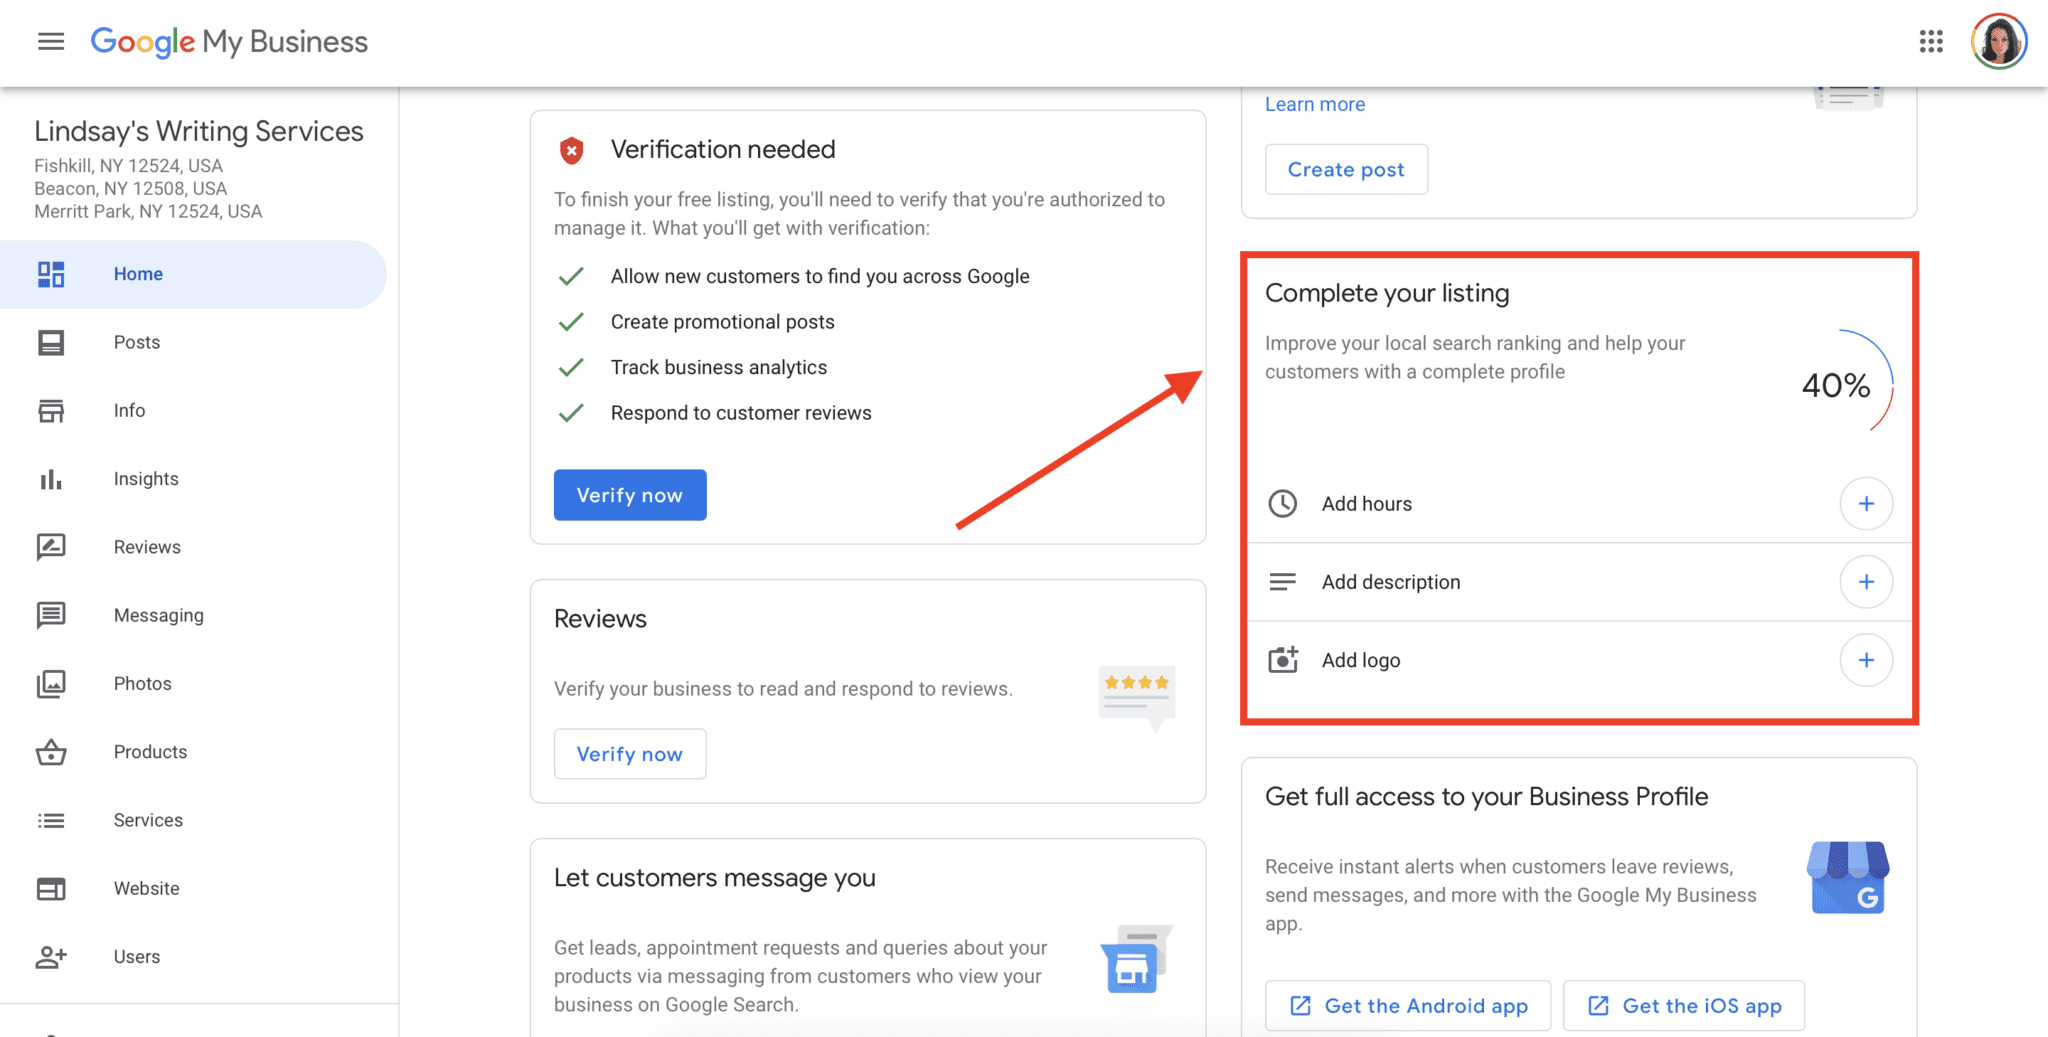This screenshot has width=2048, height=1037.
Task: Select the Posts icon in the sidebar
Action: point(51,342)
